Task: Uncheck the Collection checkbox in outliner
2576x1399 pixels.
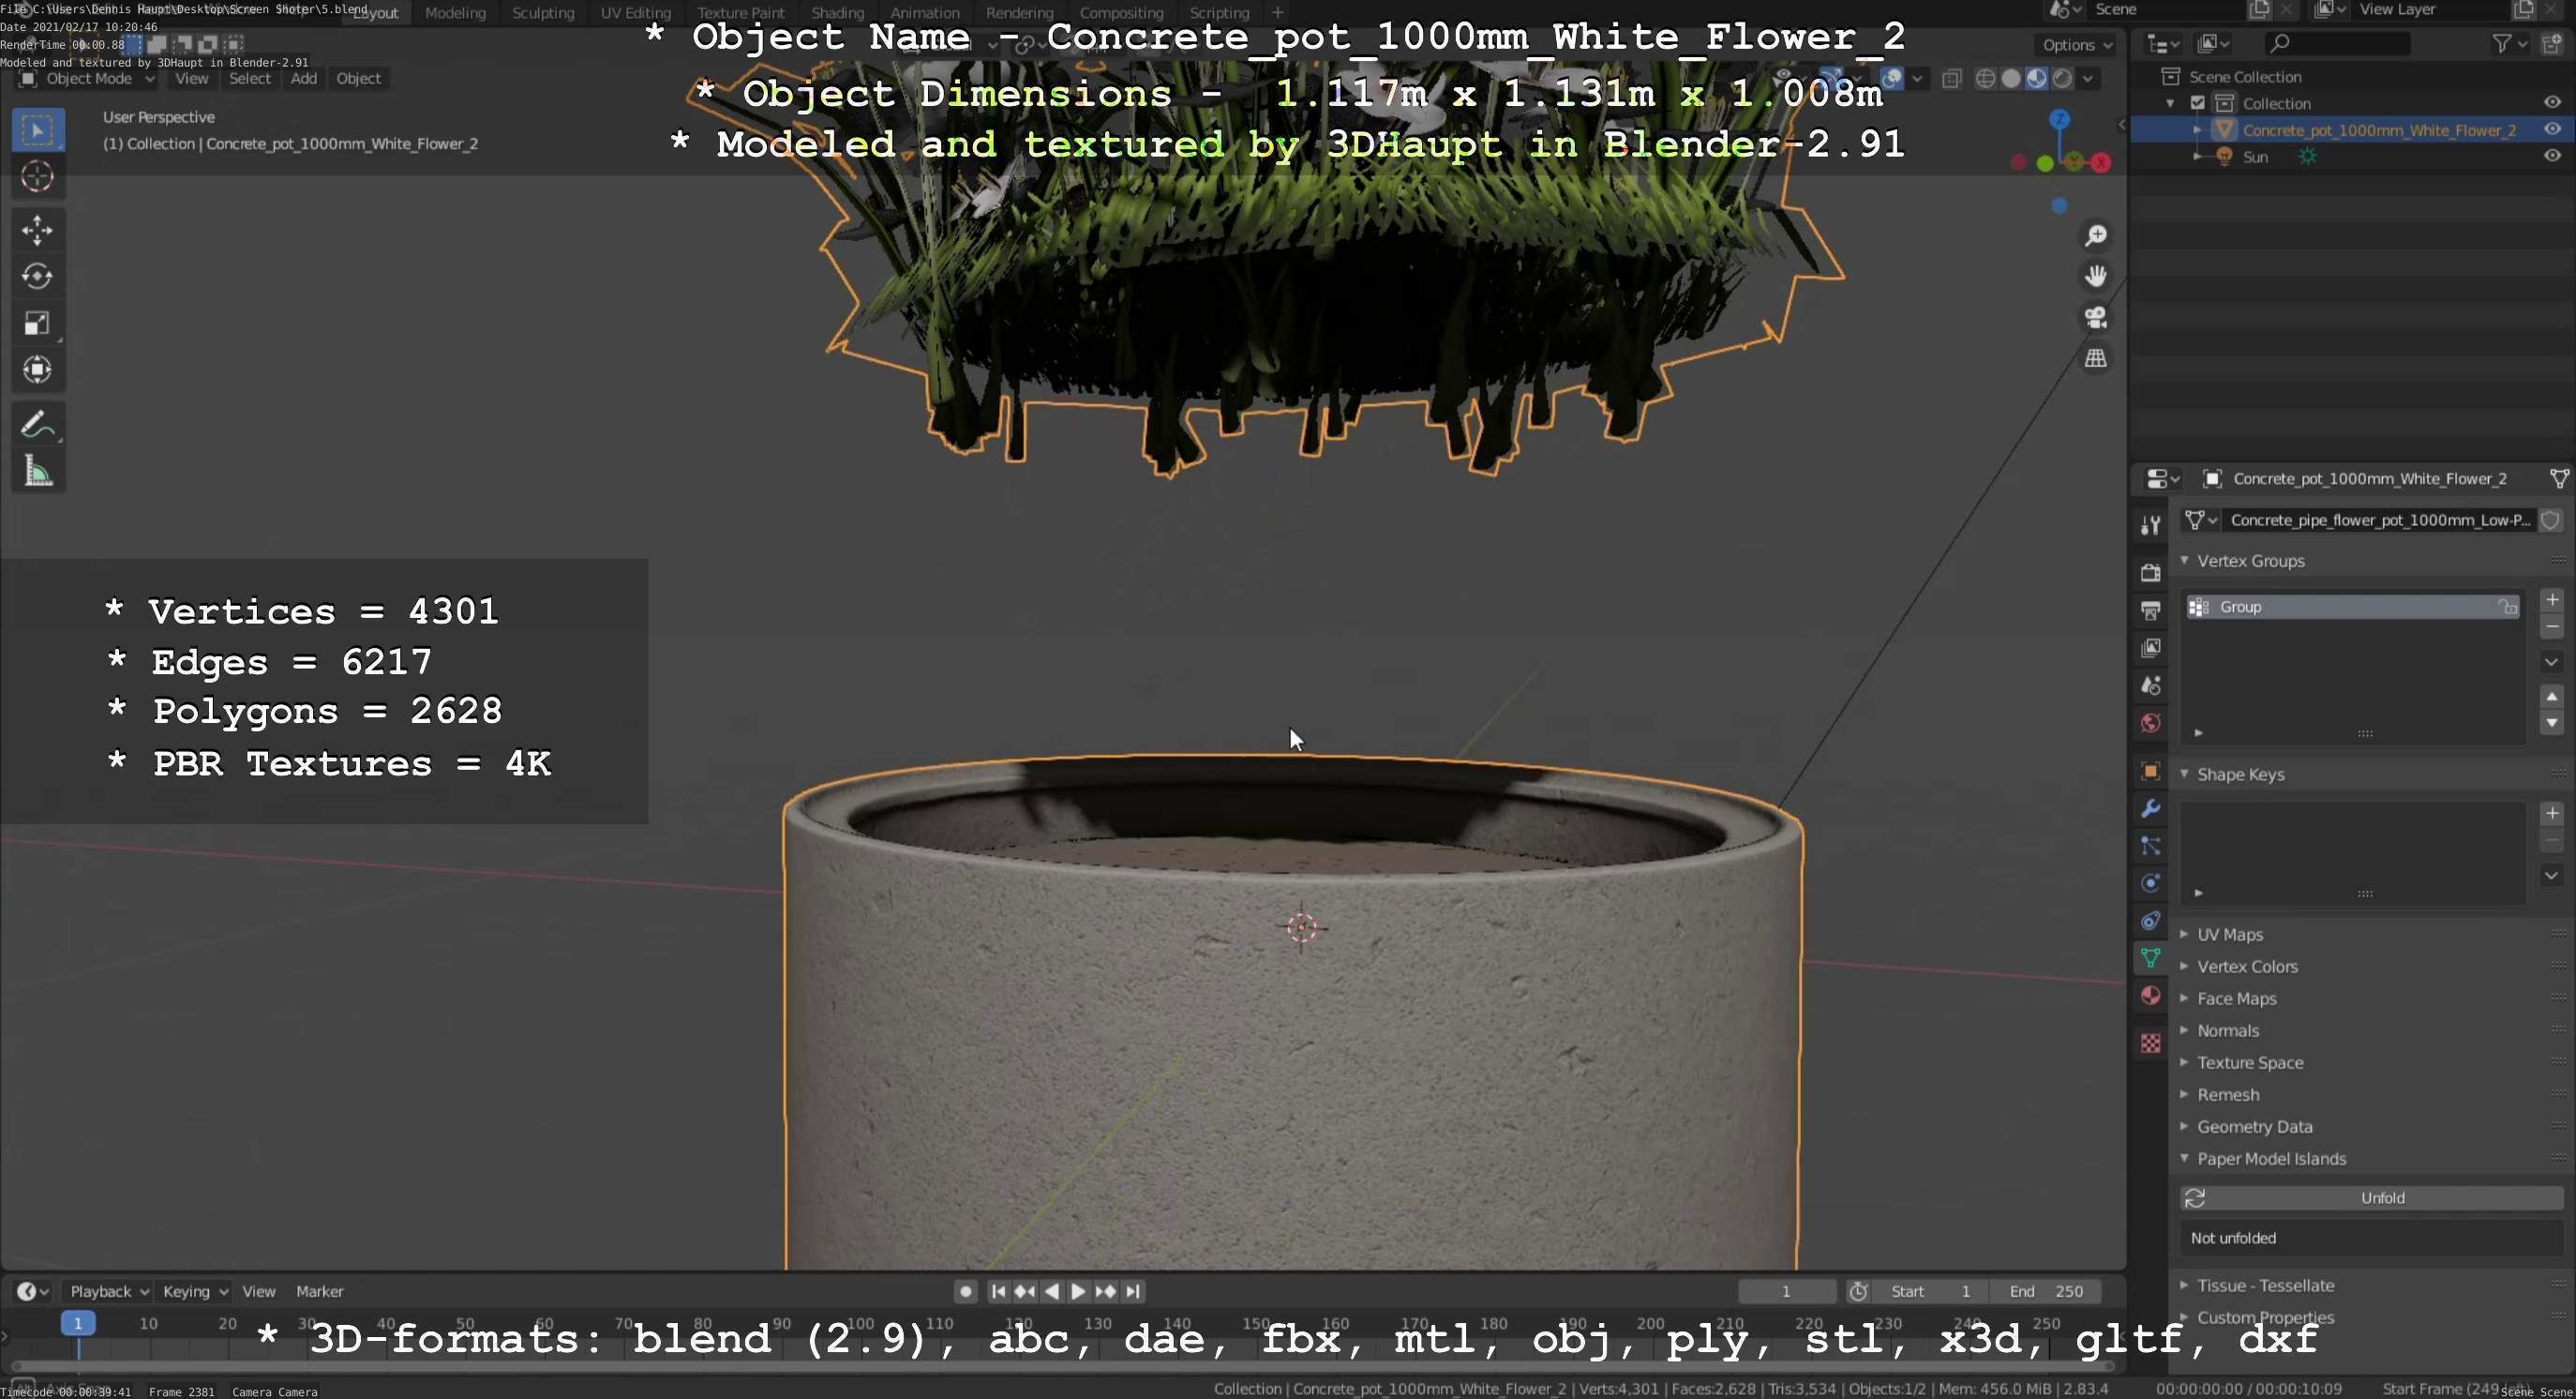Action: point(2198,103)
